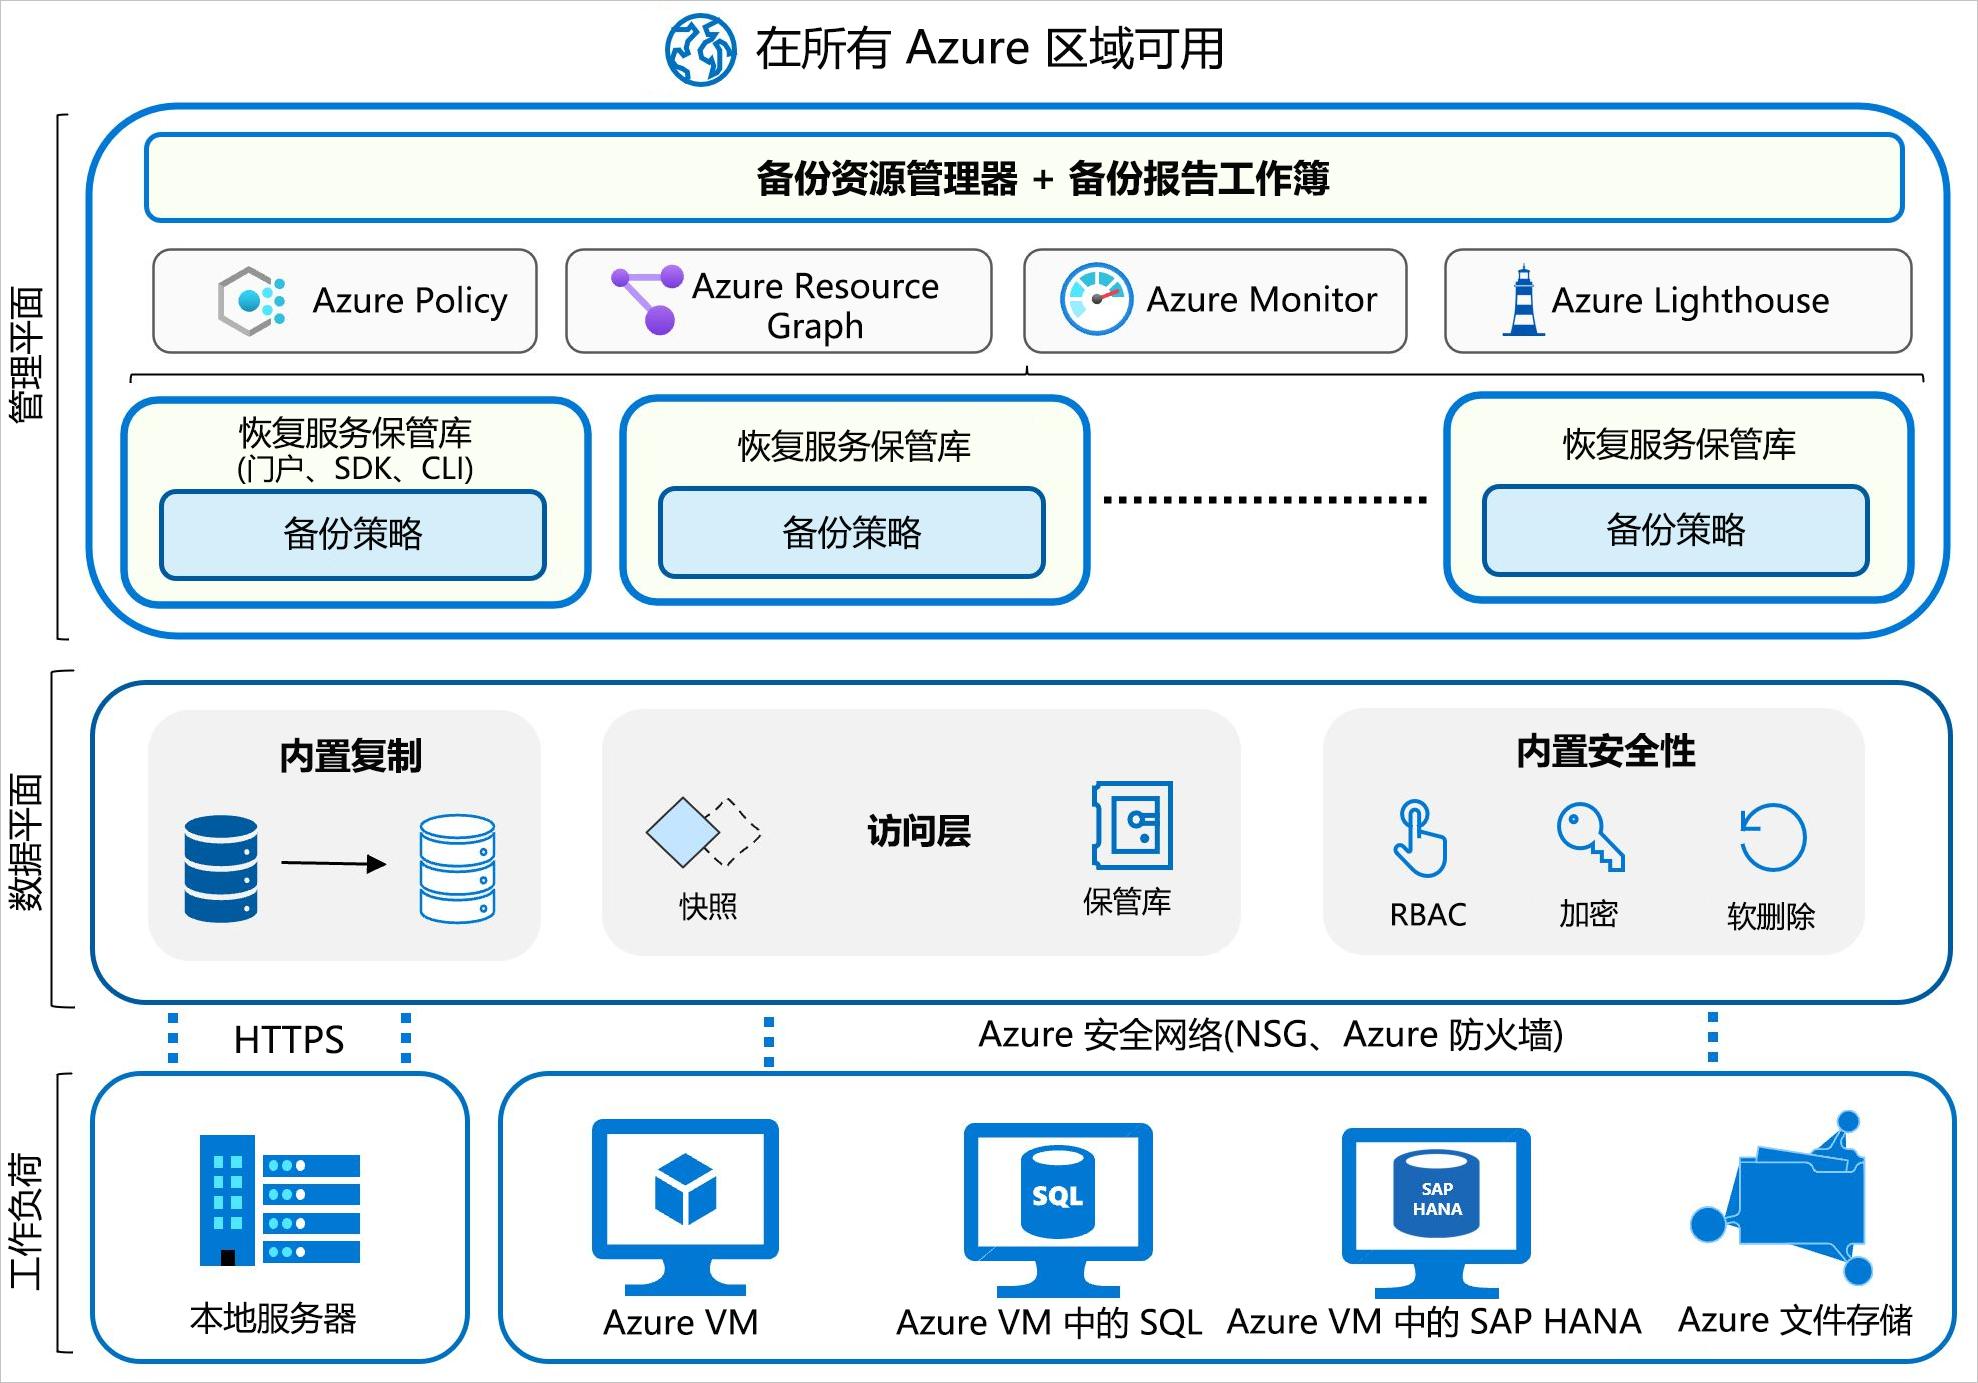Click the Azure Monitor gauge icon
Viewport: 1978px width, 1383px height.
(1096, 299)
